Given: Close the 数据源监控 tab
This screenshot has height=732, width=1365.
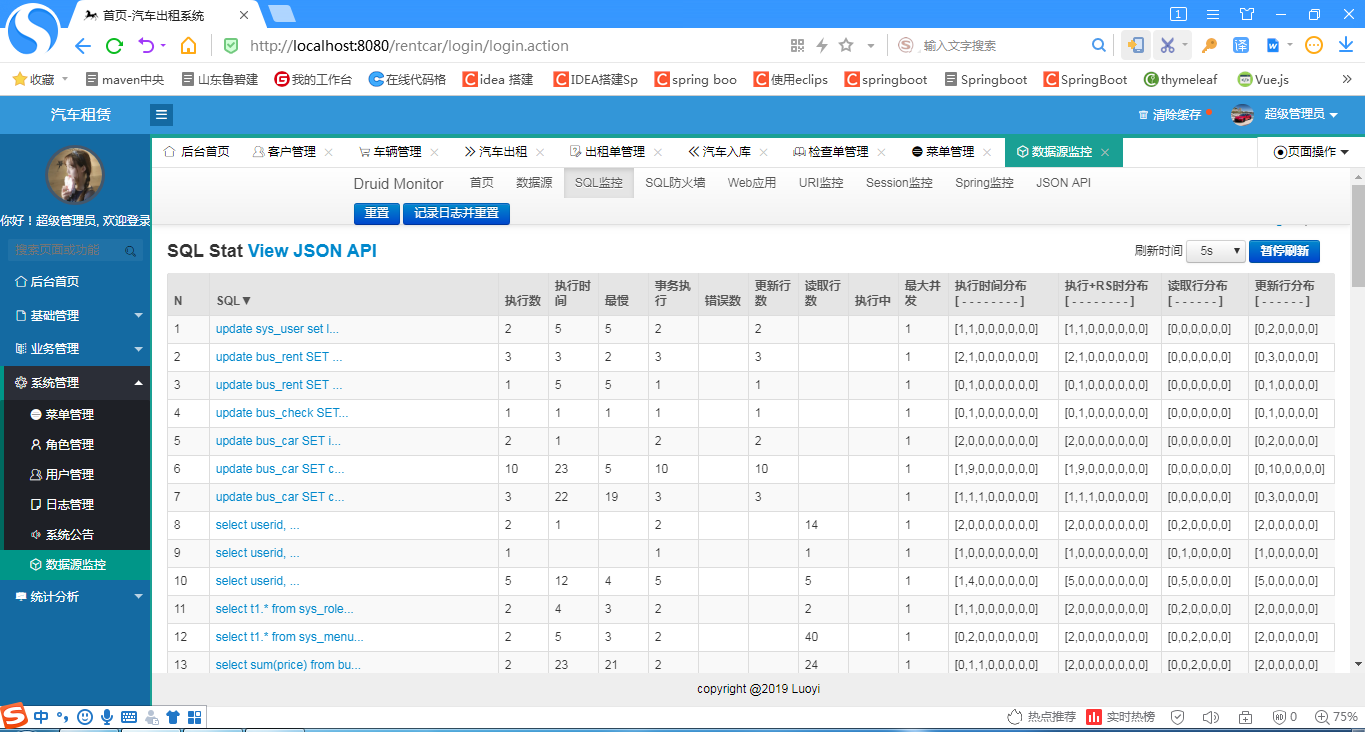Looking at the screenshot, I should [x=1105, y=152].
